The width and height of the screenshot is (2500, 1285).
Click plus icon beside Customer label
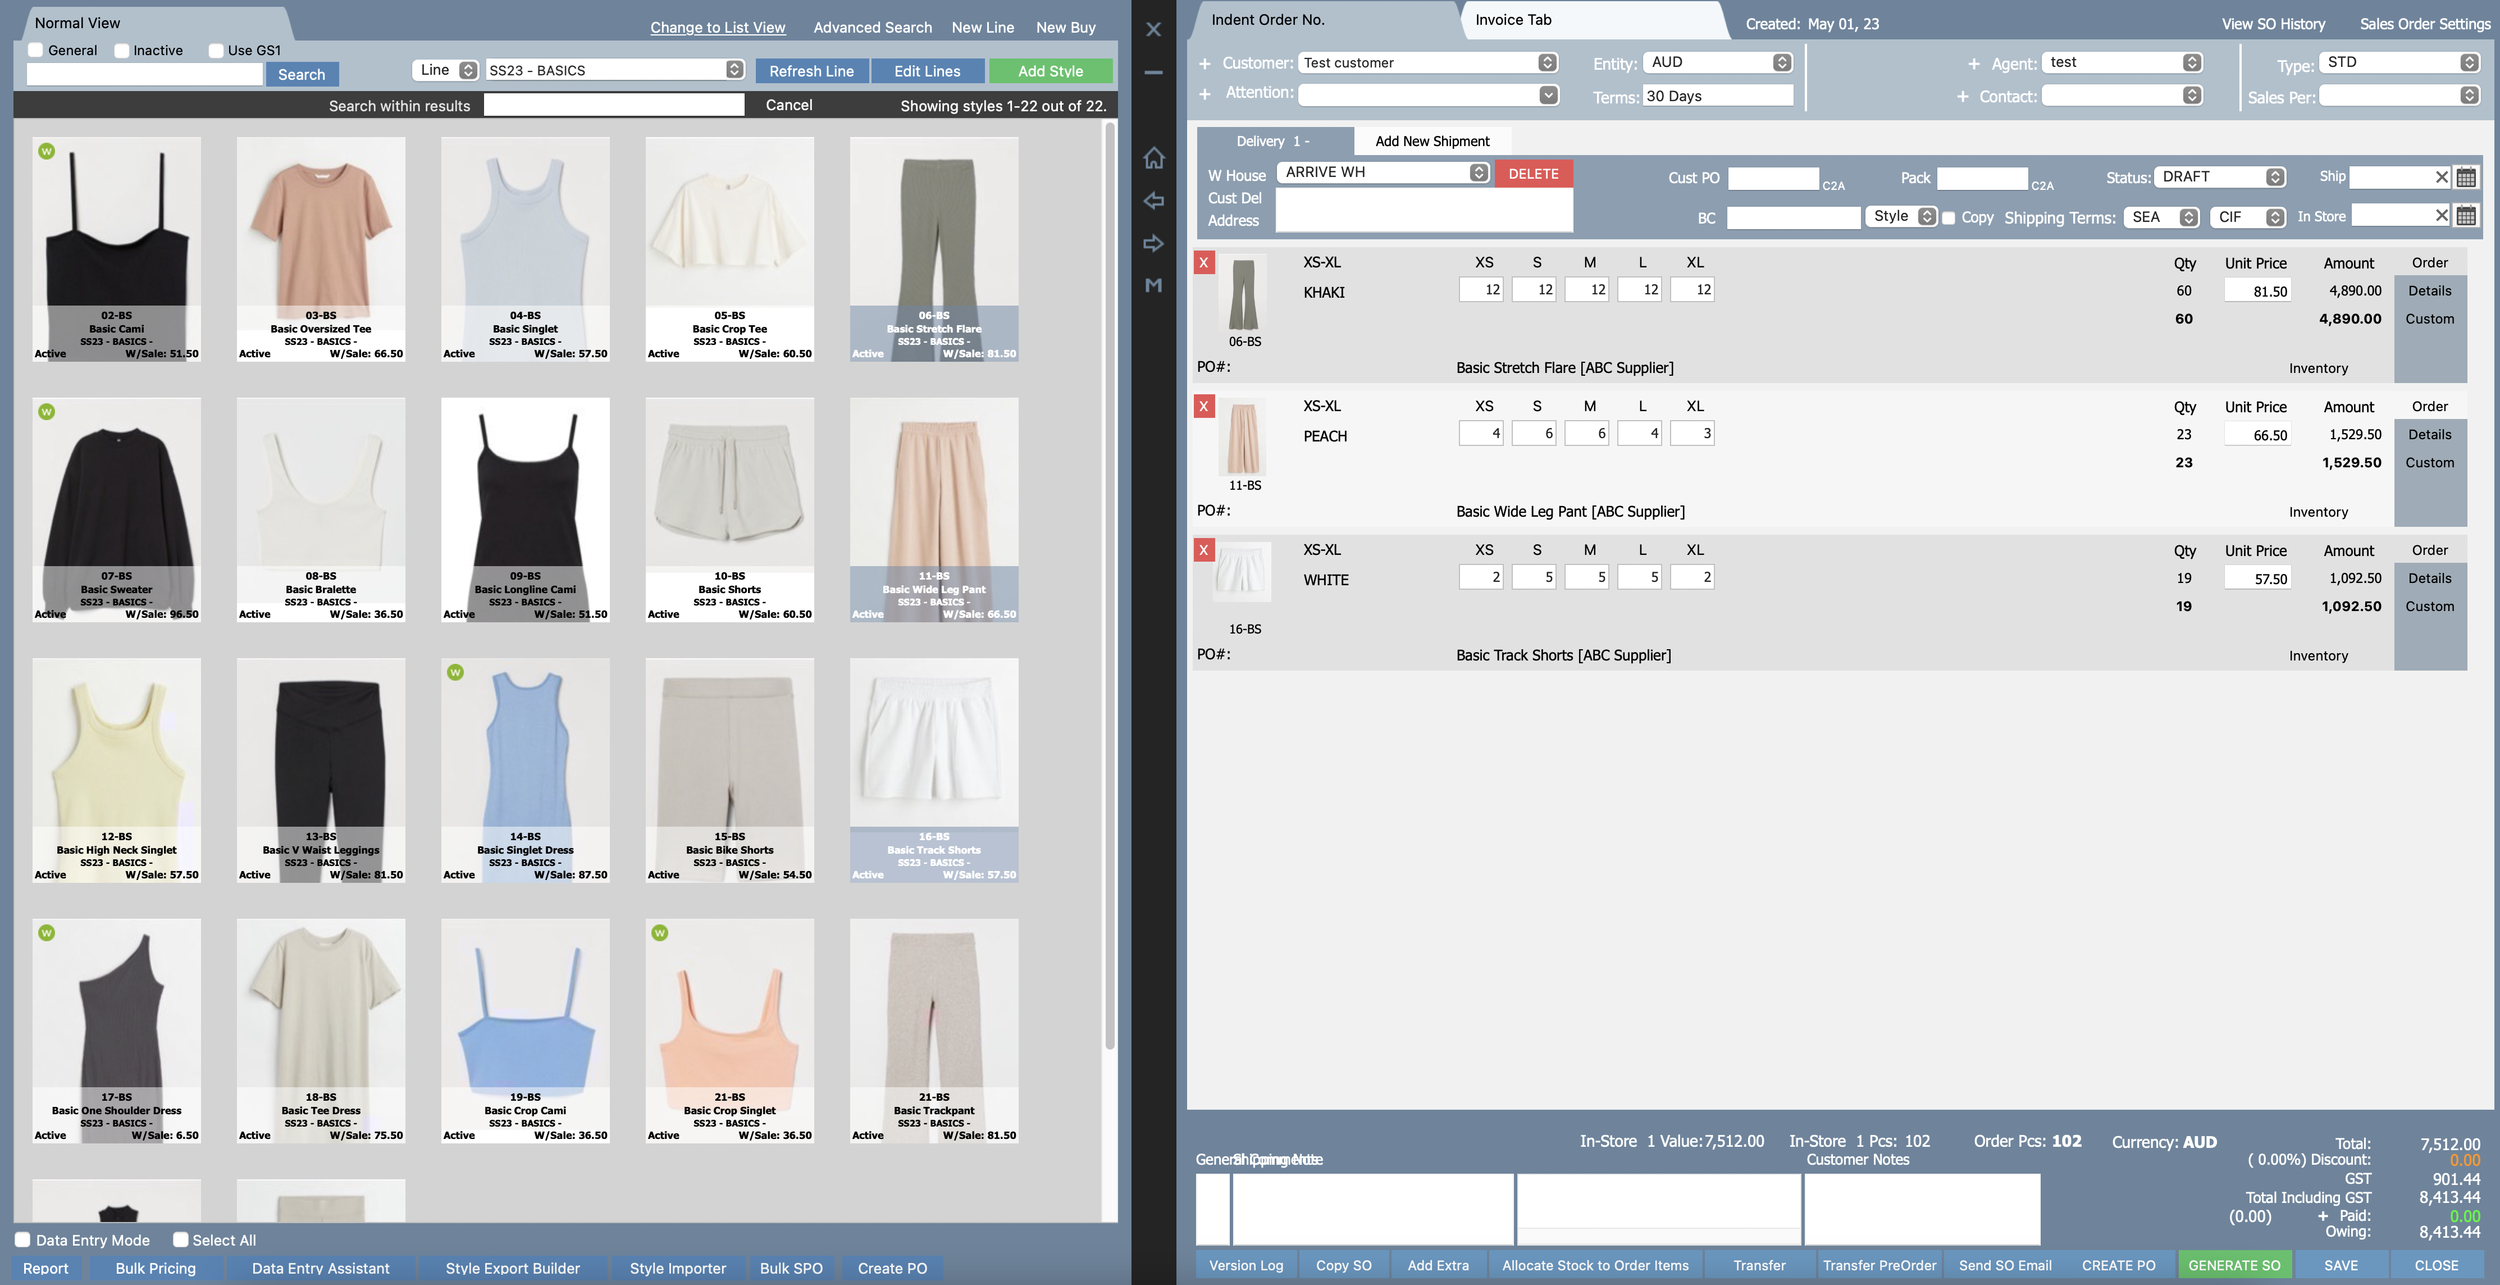coord(1204,63)
